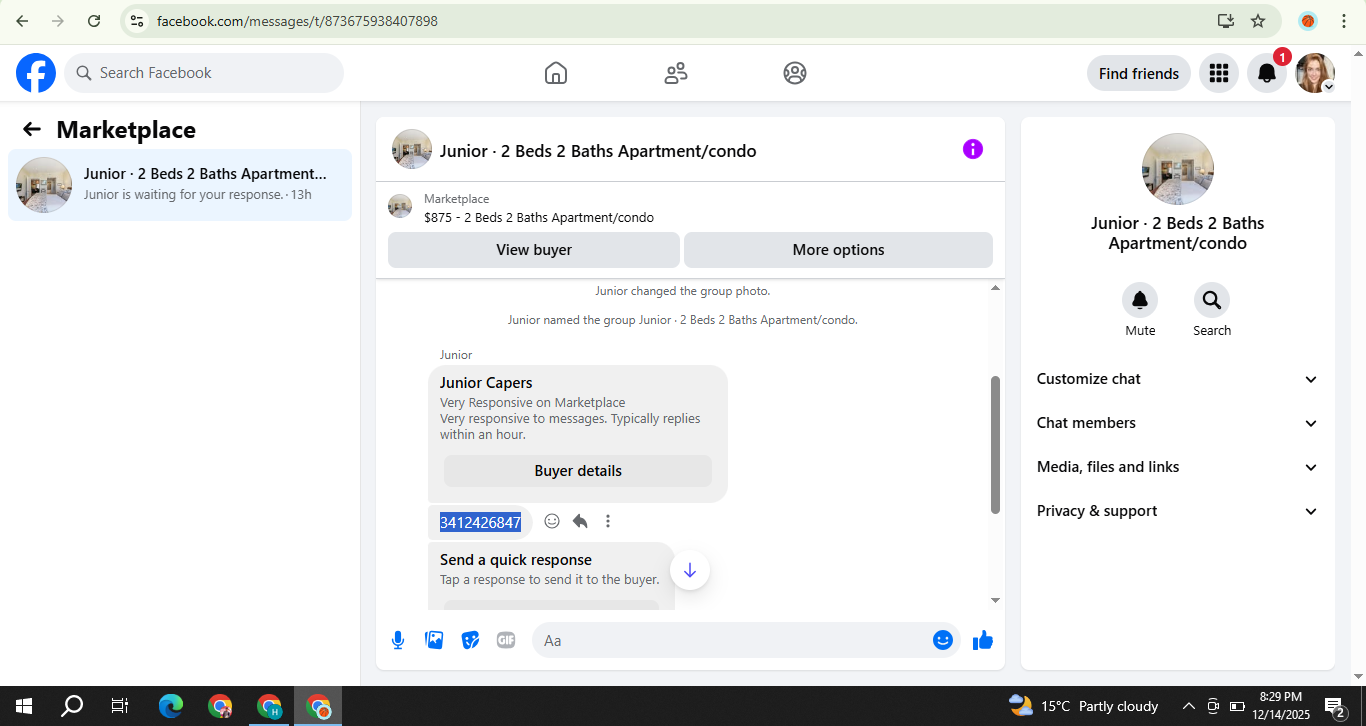Open the notifications bell
This screenshot has height=726, width=1366.
pos(1266,73)
